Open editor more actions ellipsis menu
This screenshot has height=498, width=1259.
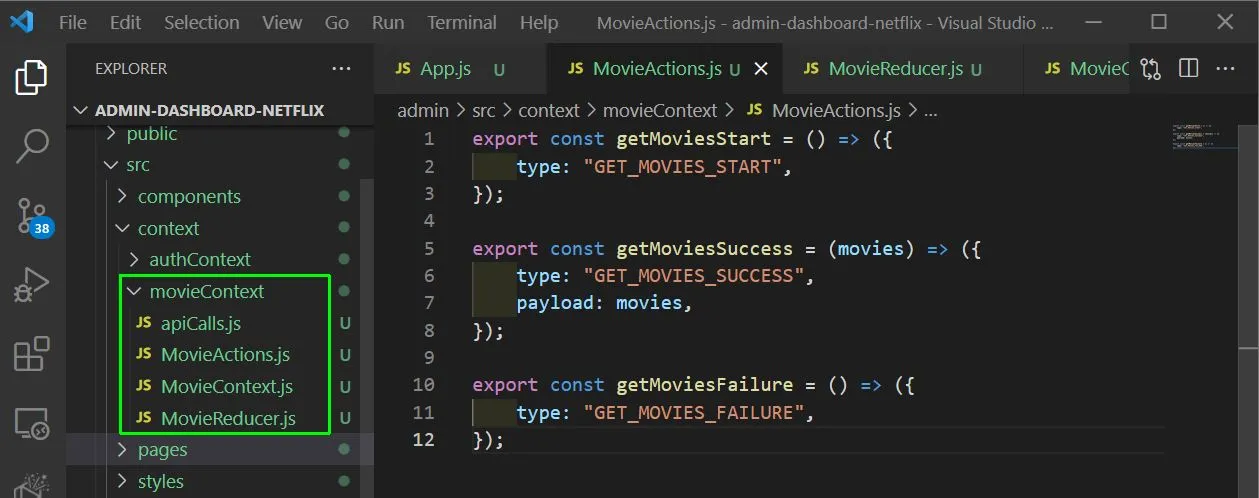(1225, 69)
